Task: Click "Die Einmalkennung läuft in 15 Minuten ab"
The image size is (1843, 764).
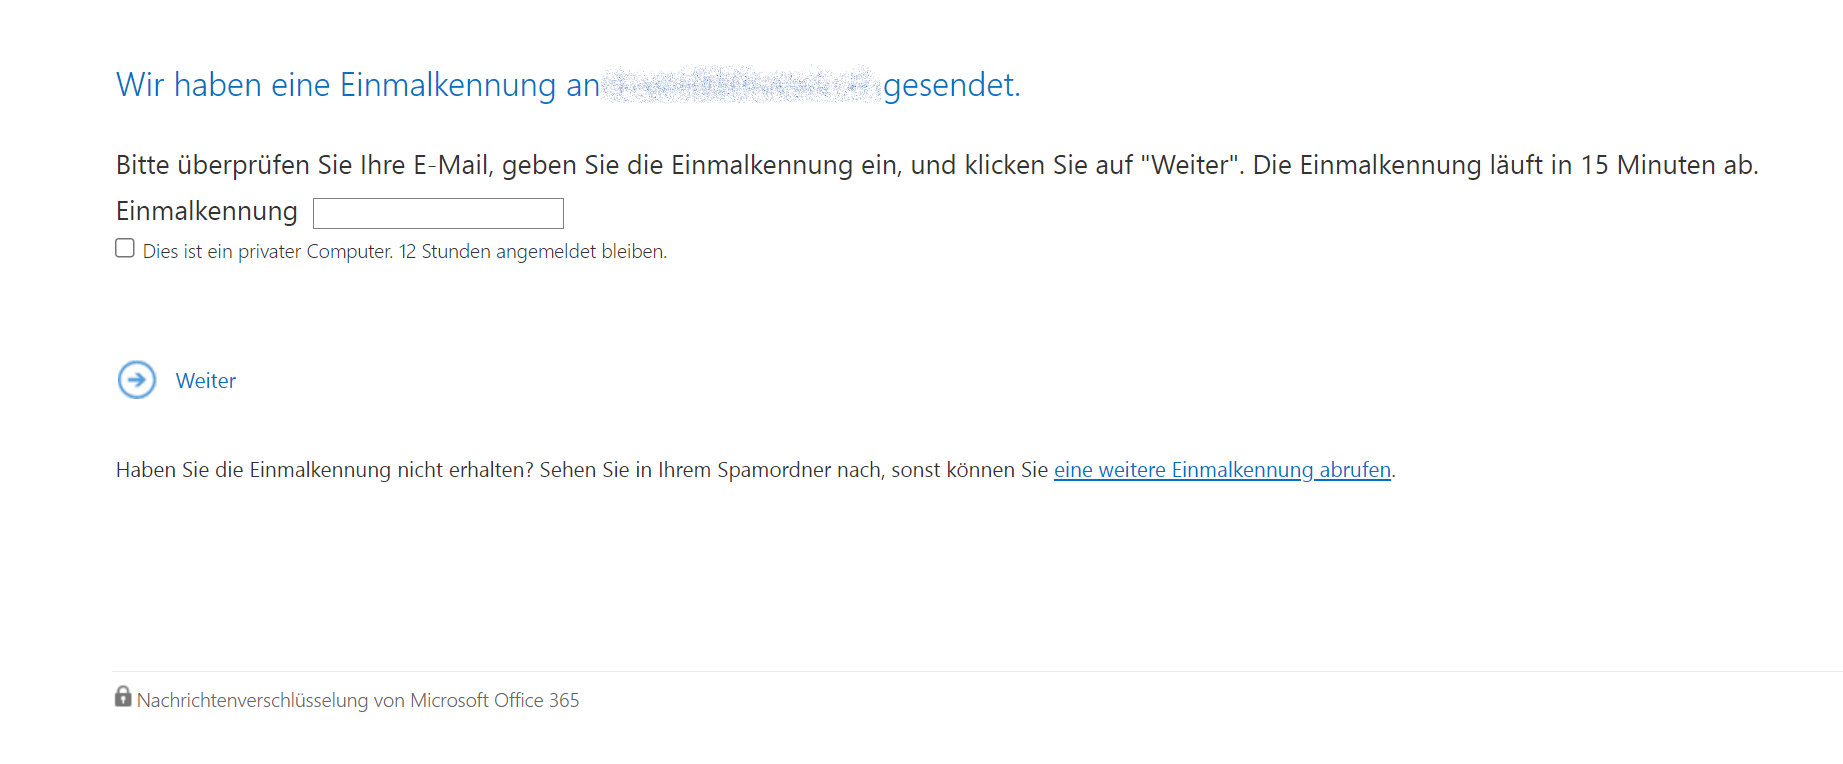Action: click(x=1505, y=165)
